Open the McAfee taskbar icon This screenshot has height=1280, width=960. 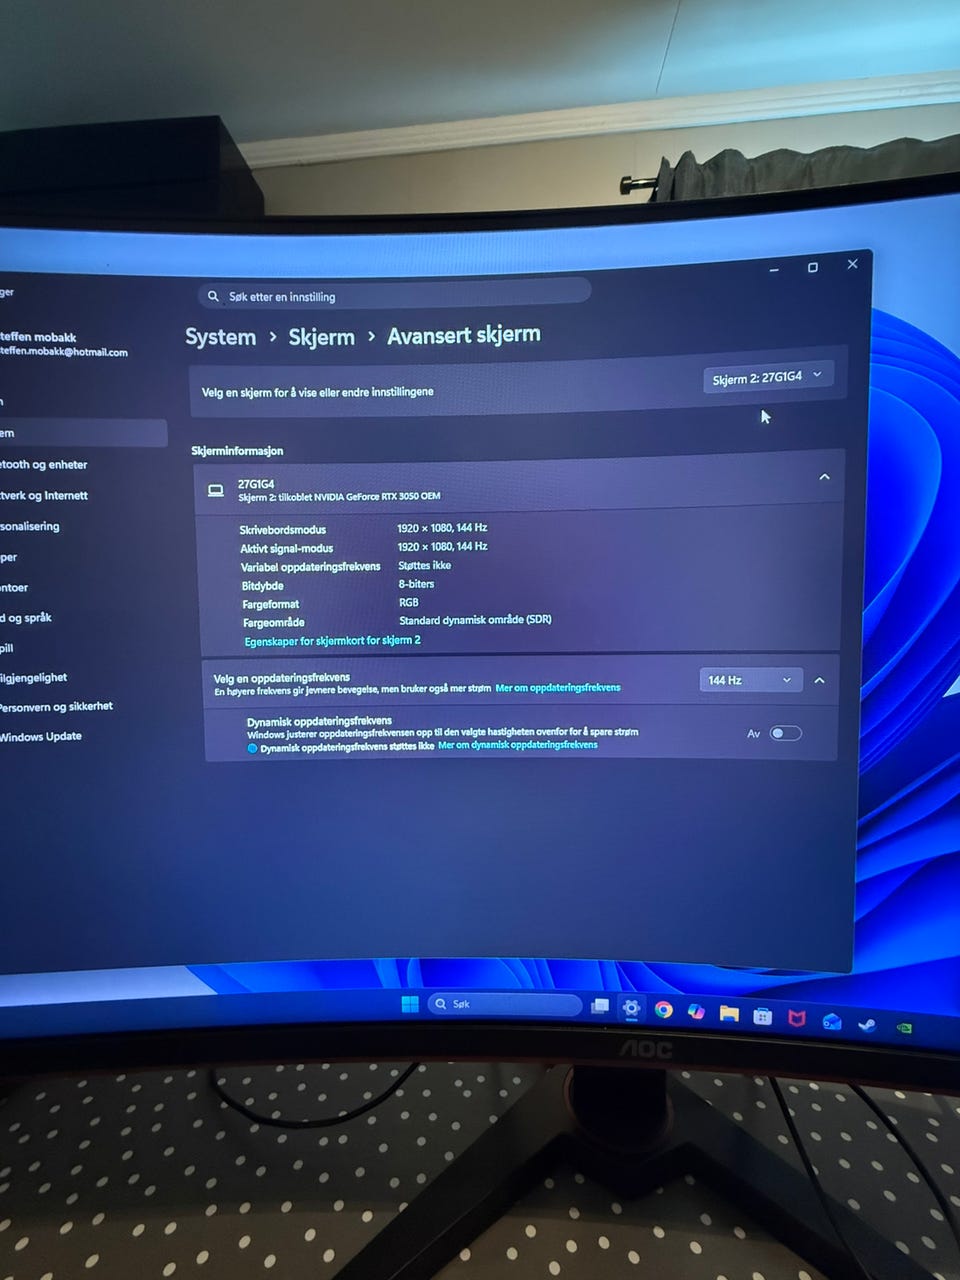click(x=797, y=1018)
